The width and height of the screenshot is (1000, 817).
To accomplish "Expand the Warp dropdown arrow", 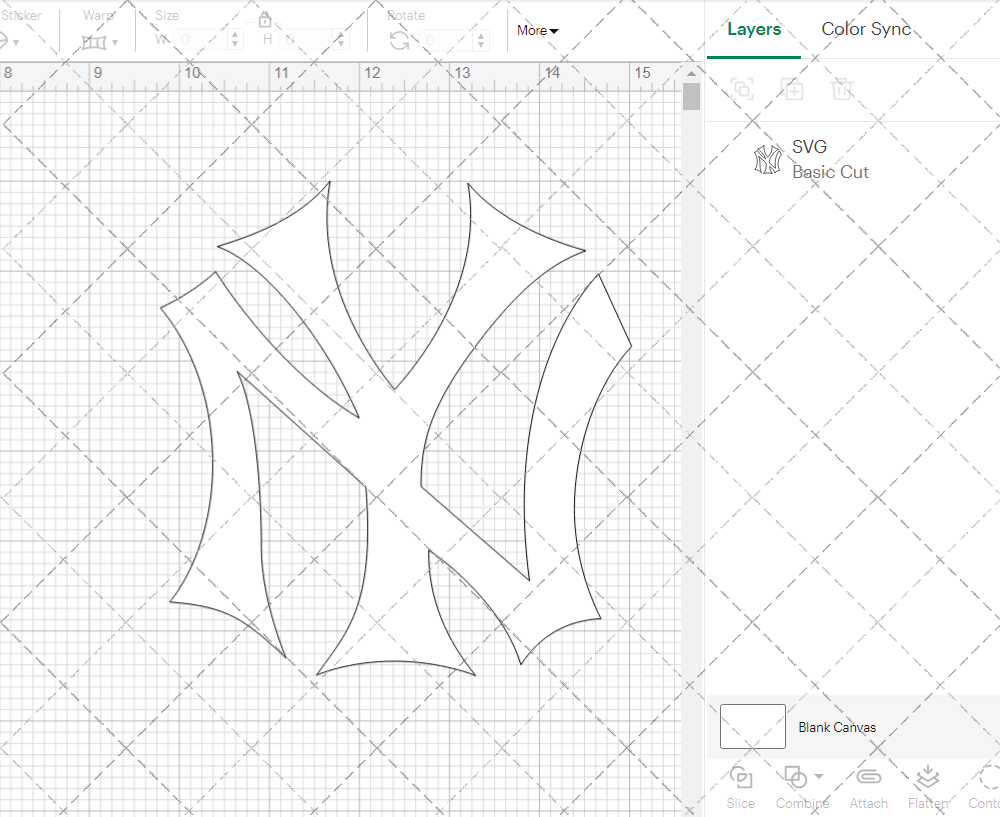I will pyautogui.click(x=115, y=43).
